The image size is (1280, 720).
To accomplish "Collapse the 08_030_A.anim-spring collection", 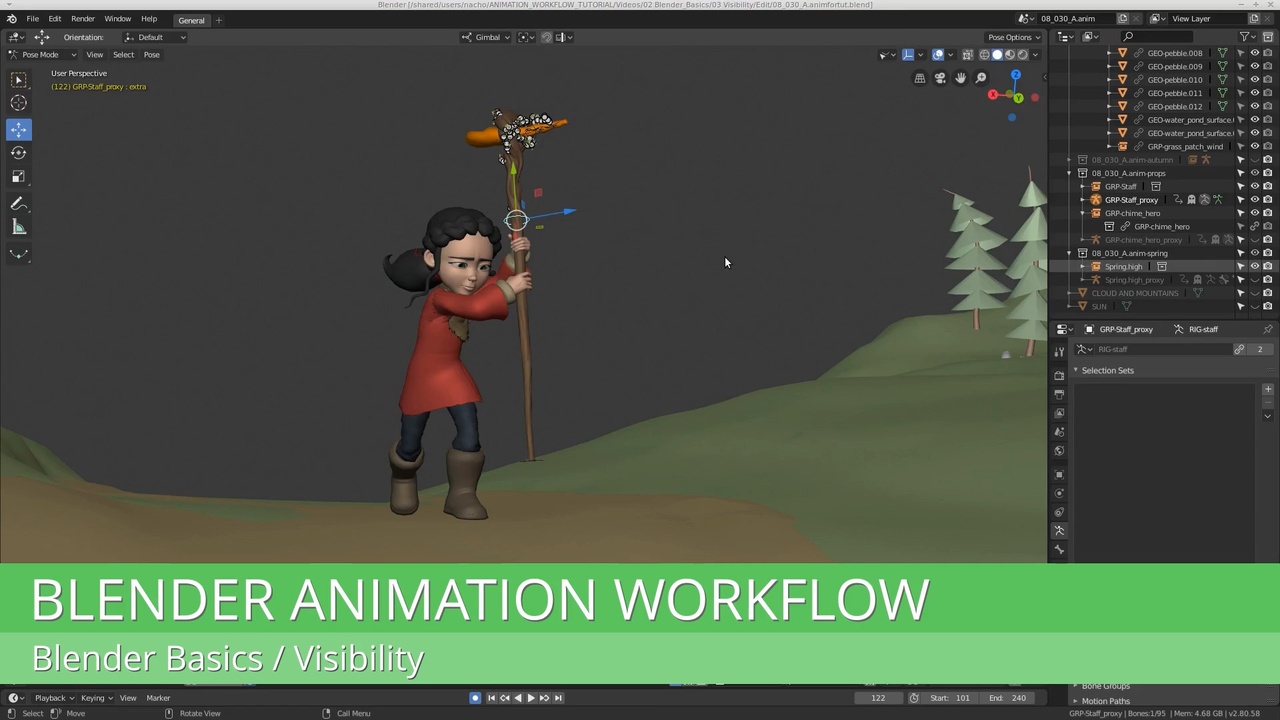I will tap(1069, 253).
